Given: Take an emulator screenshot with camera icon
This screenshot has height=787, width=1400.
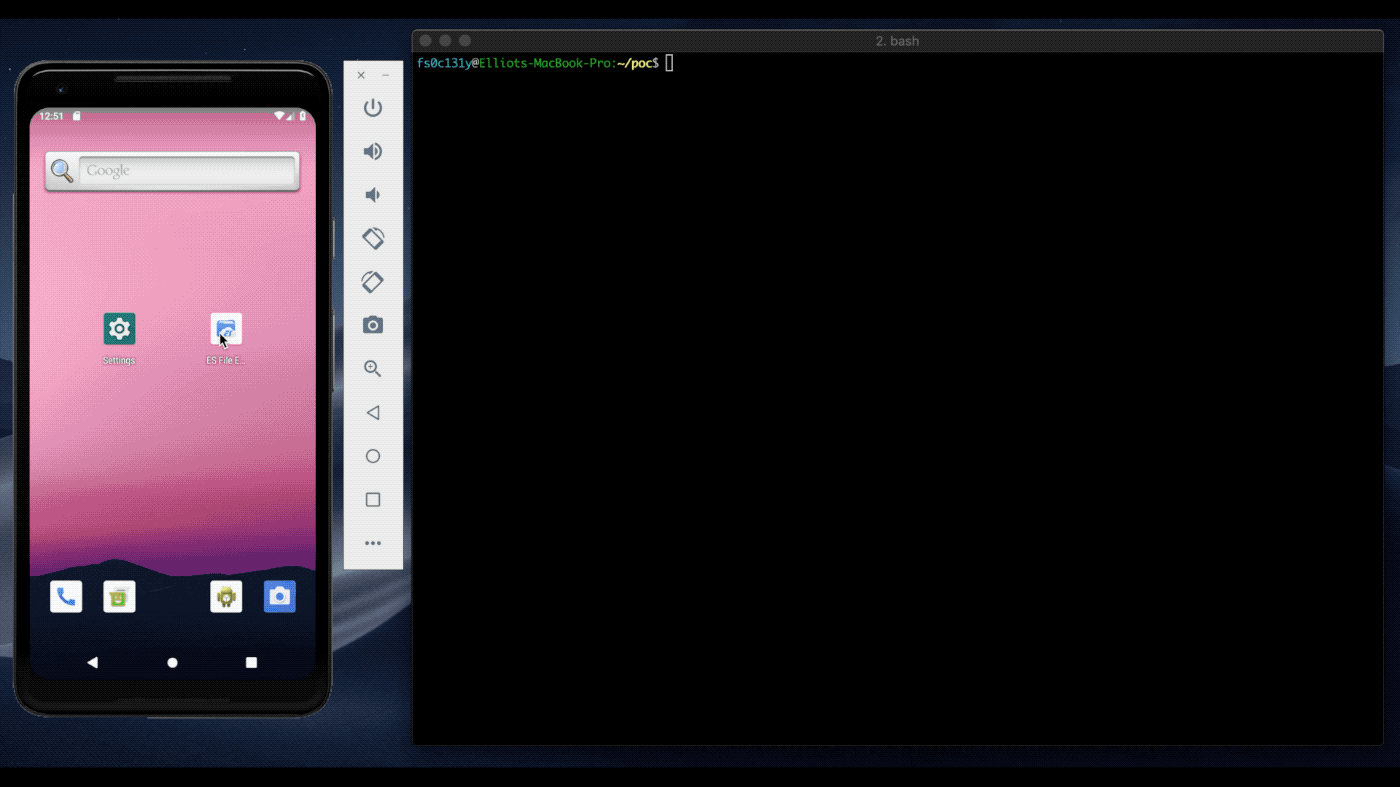Looking at the screenshot, I should (373, 325).
